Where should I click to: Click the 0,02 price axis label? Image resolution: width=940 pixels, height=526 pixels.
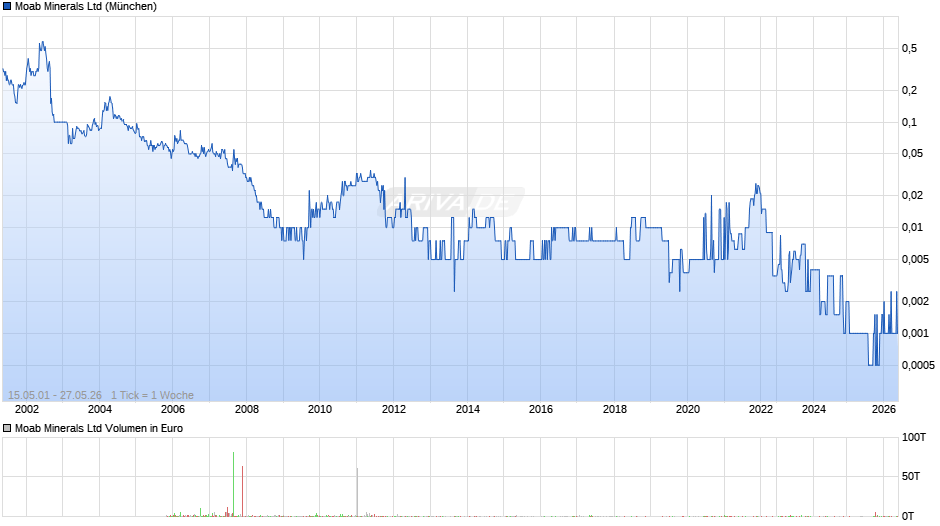click(912, 196)
